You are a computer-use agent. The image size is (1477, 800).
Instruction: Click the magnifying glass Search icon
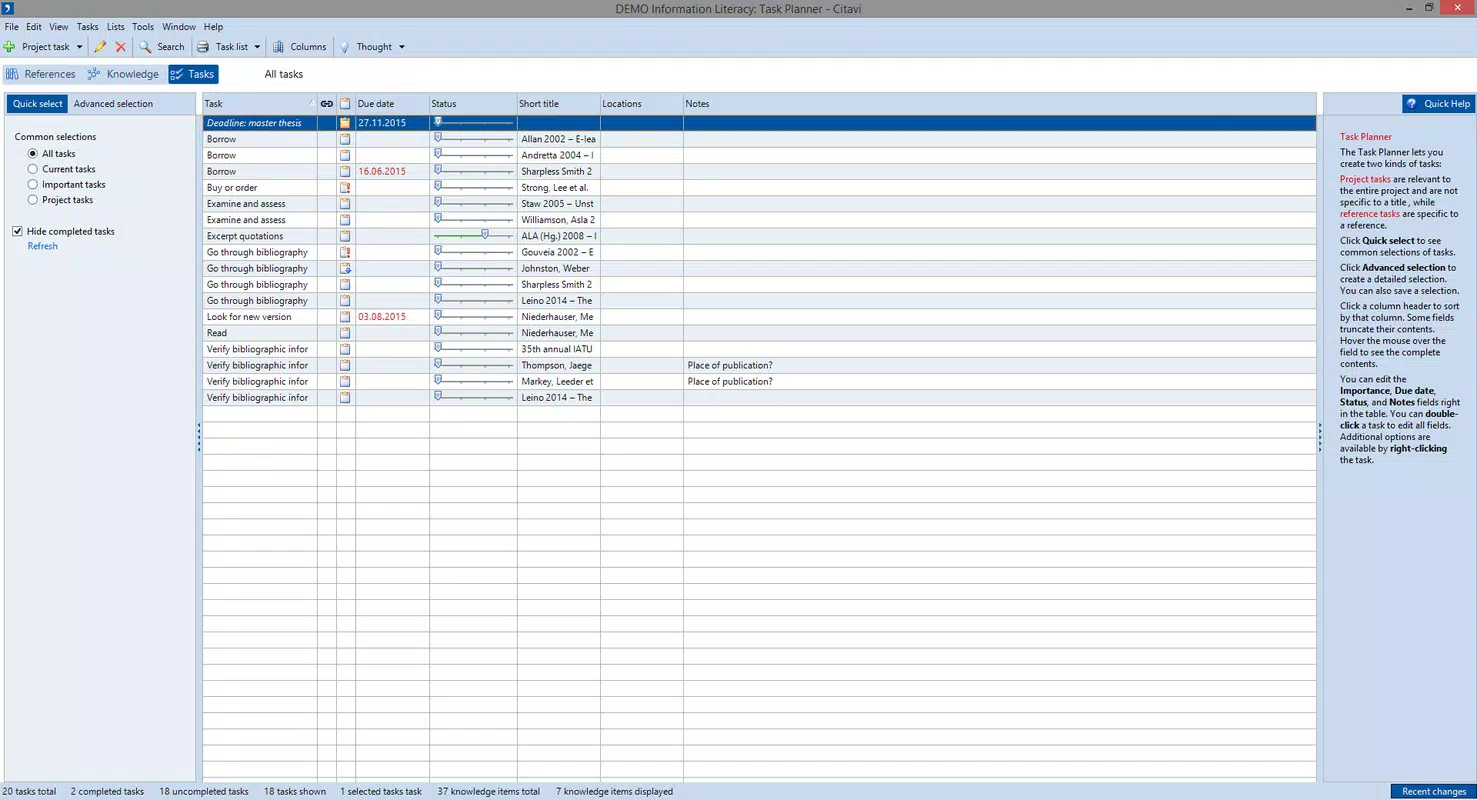click(x=145, y=47)
